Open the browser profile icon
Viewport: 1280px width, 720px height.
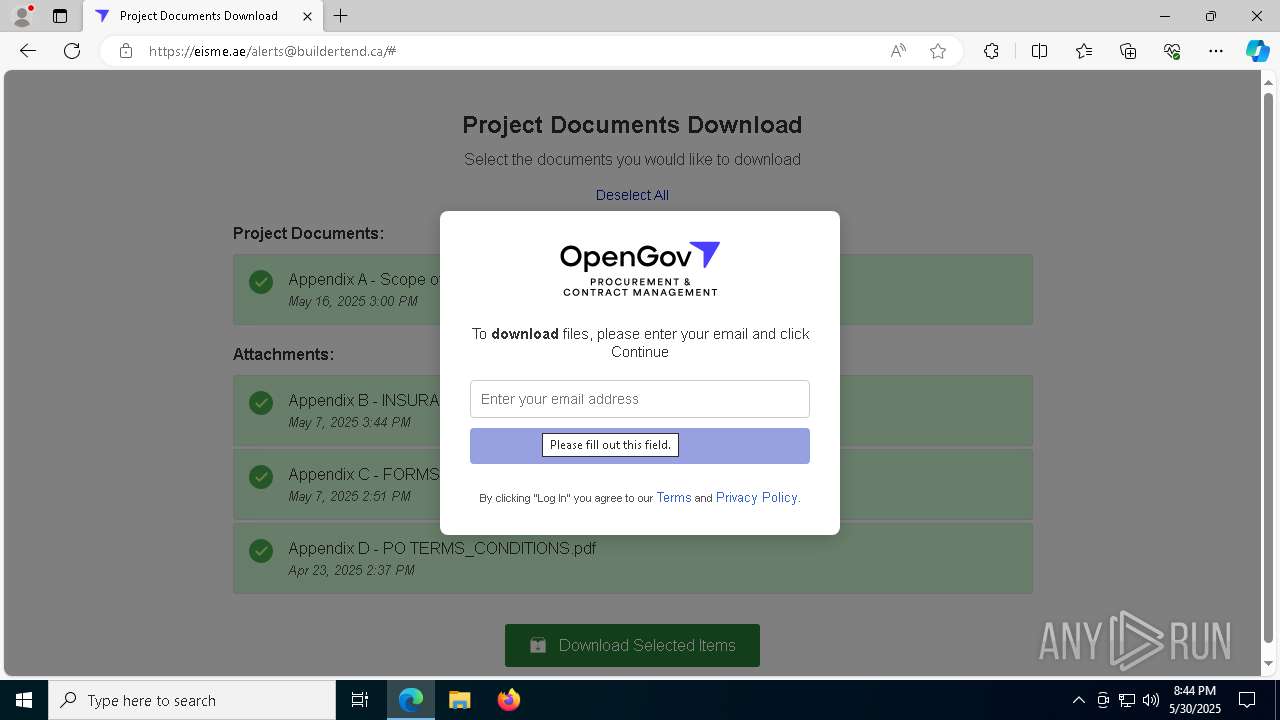point(22,16)
